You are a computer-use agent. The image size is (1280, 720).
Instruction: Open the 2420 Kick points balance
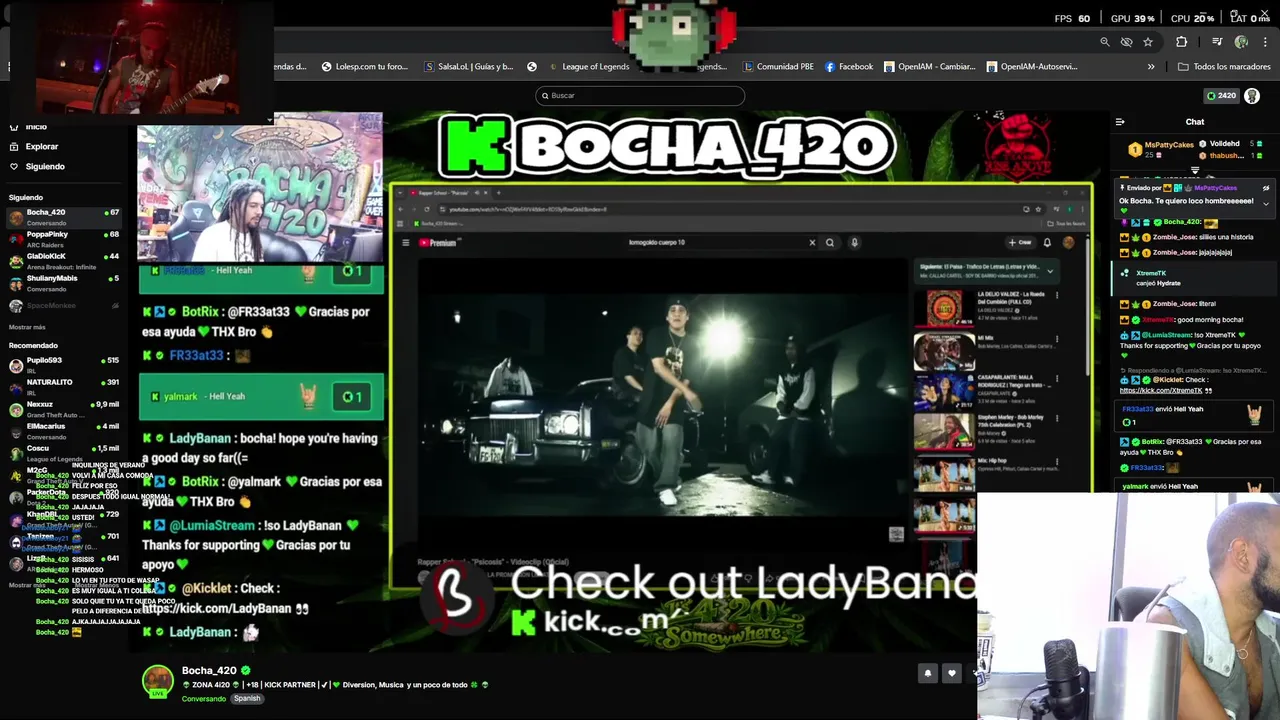point(1221,96)
